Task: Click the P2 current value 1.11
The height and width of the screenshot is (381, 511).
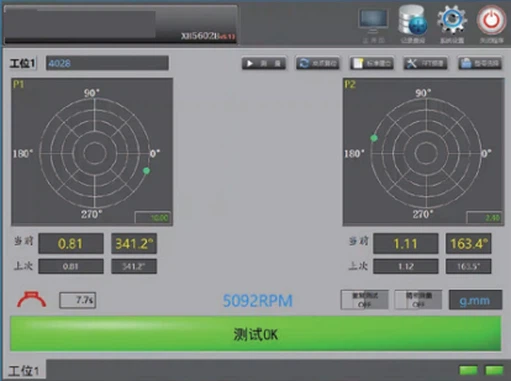Action: click(x=406, y=244)
